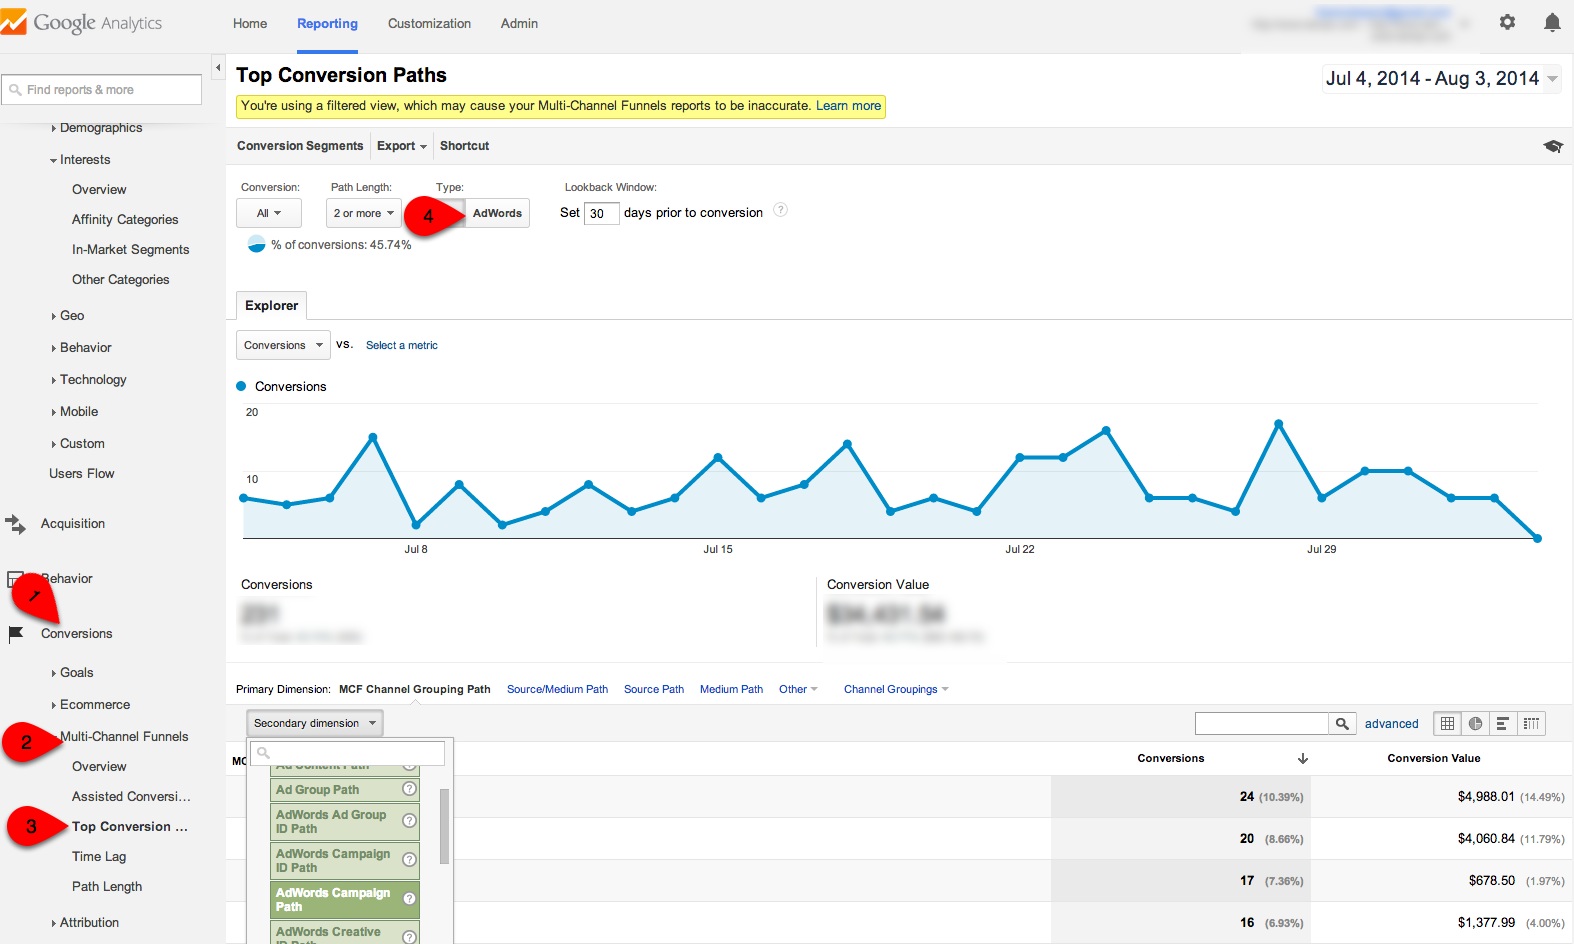Open the settings gear icon
The height and width of the screenshot is (944, 1574).
1507,22
